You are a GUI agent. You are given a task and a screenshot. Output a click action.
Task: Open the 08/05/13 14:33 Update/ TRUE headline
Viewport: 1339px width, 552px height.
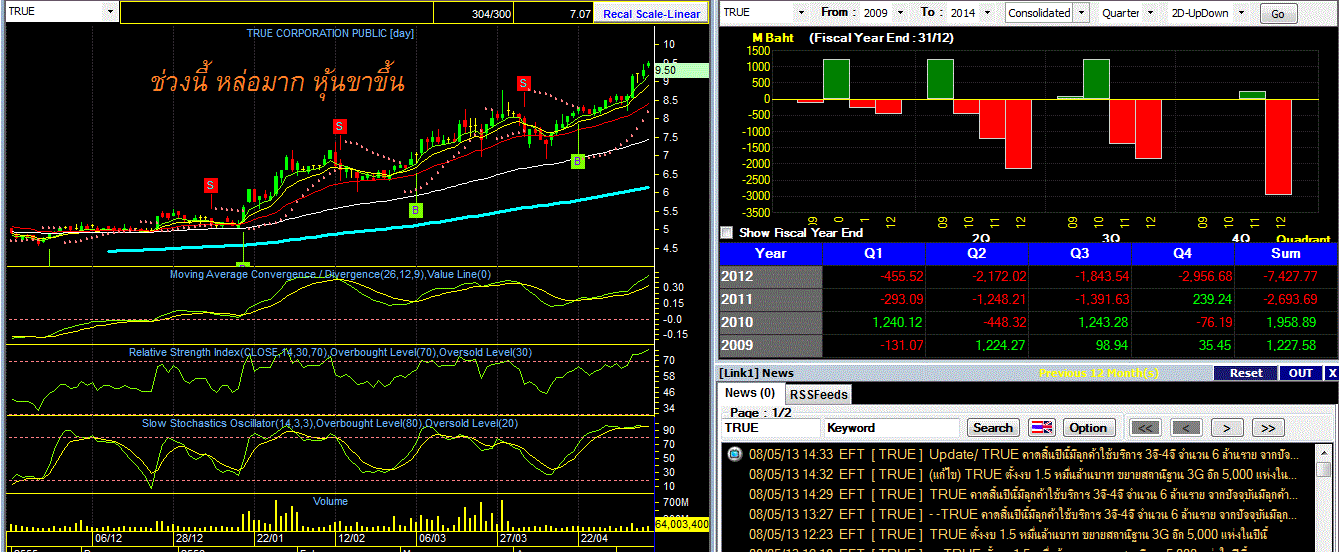pos(1024,454)
